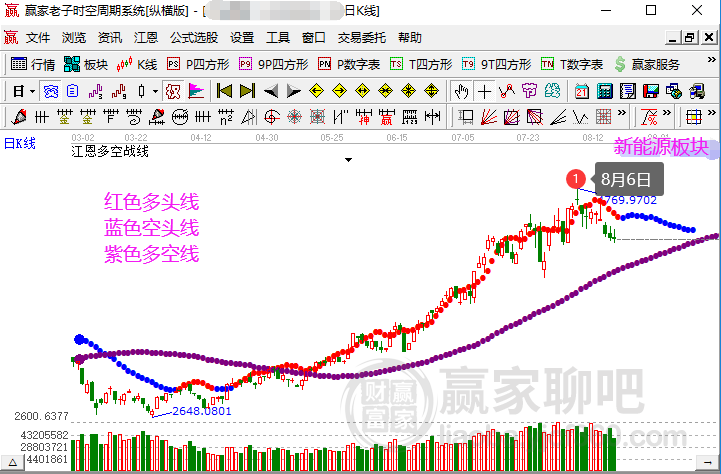This screenshot has height=474, width=721.
Task: Open the 资讯 menu
Action: 110,38
